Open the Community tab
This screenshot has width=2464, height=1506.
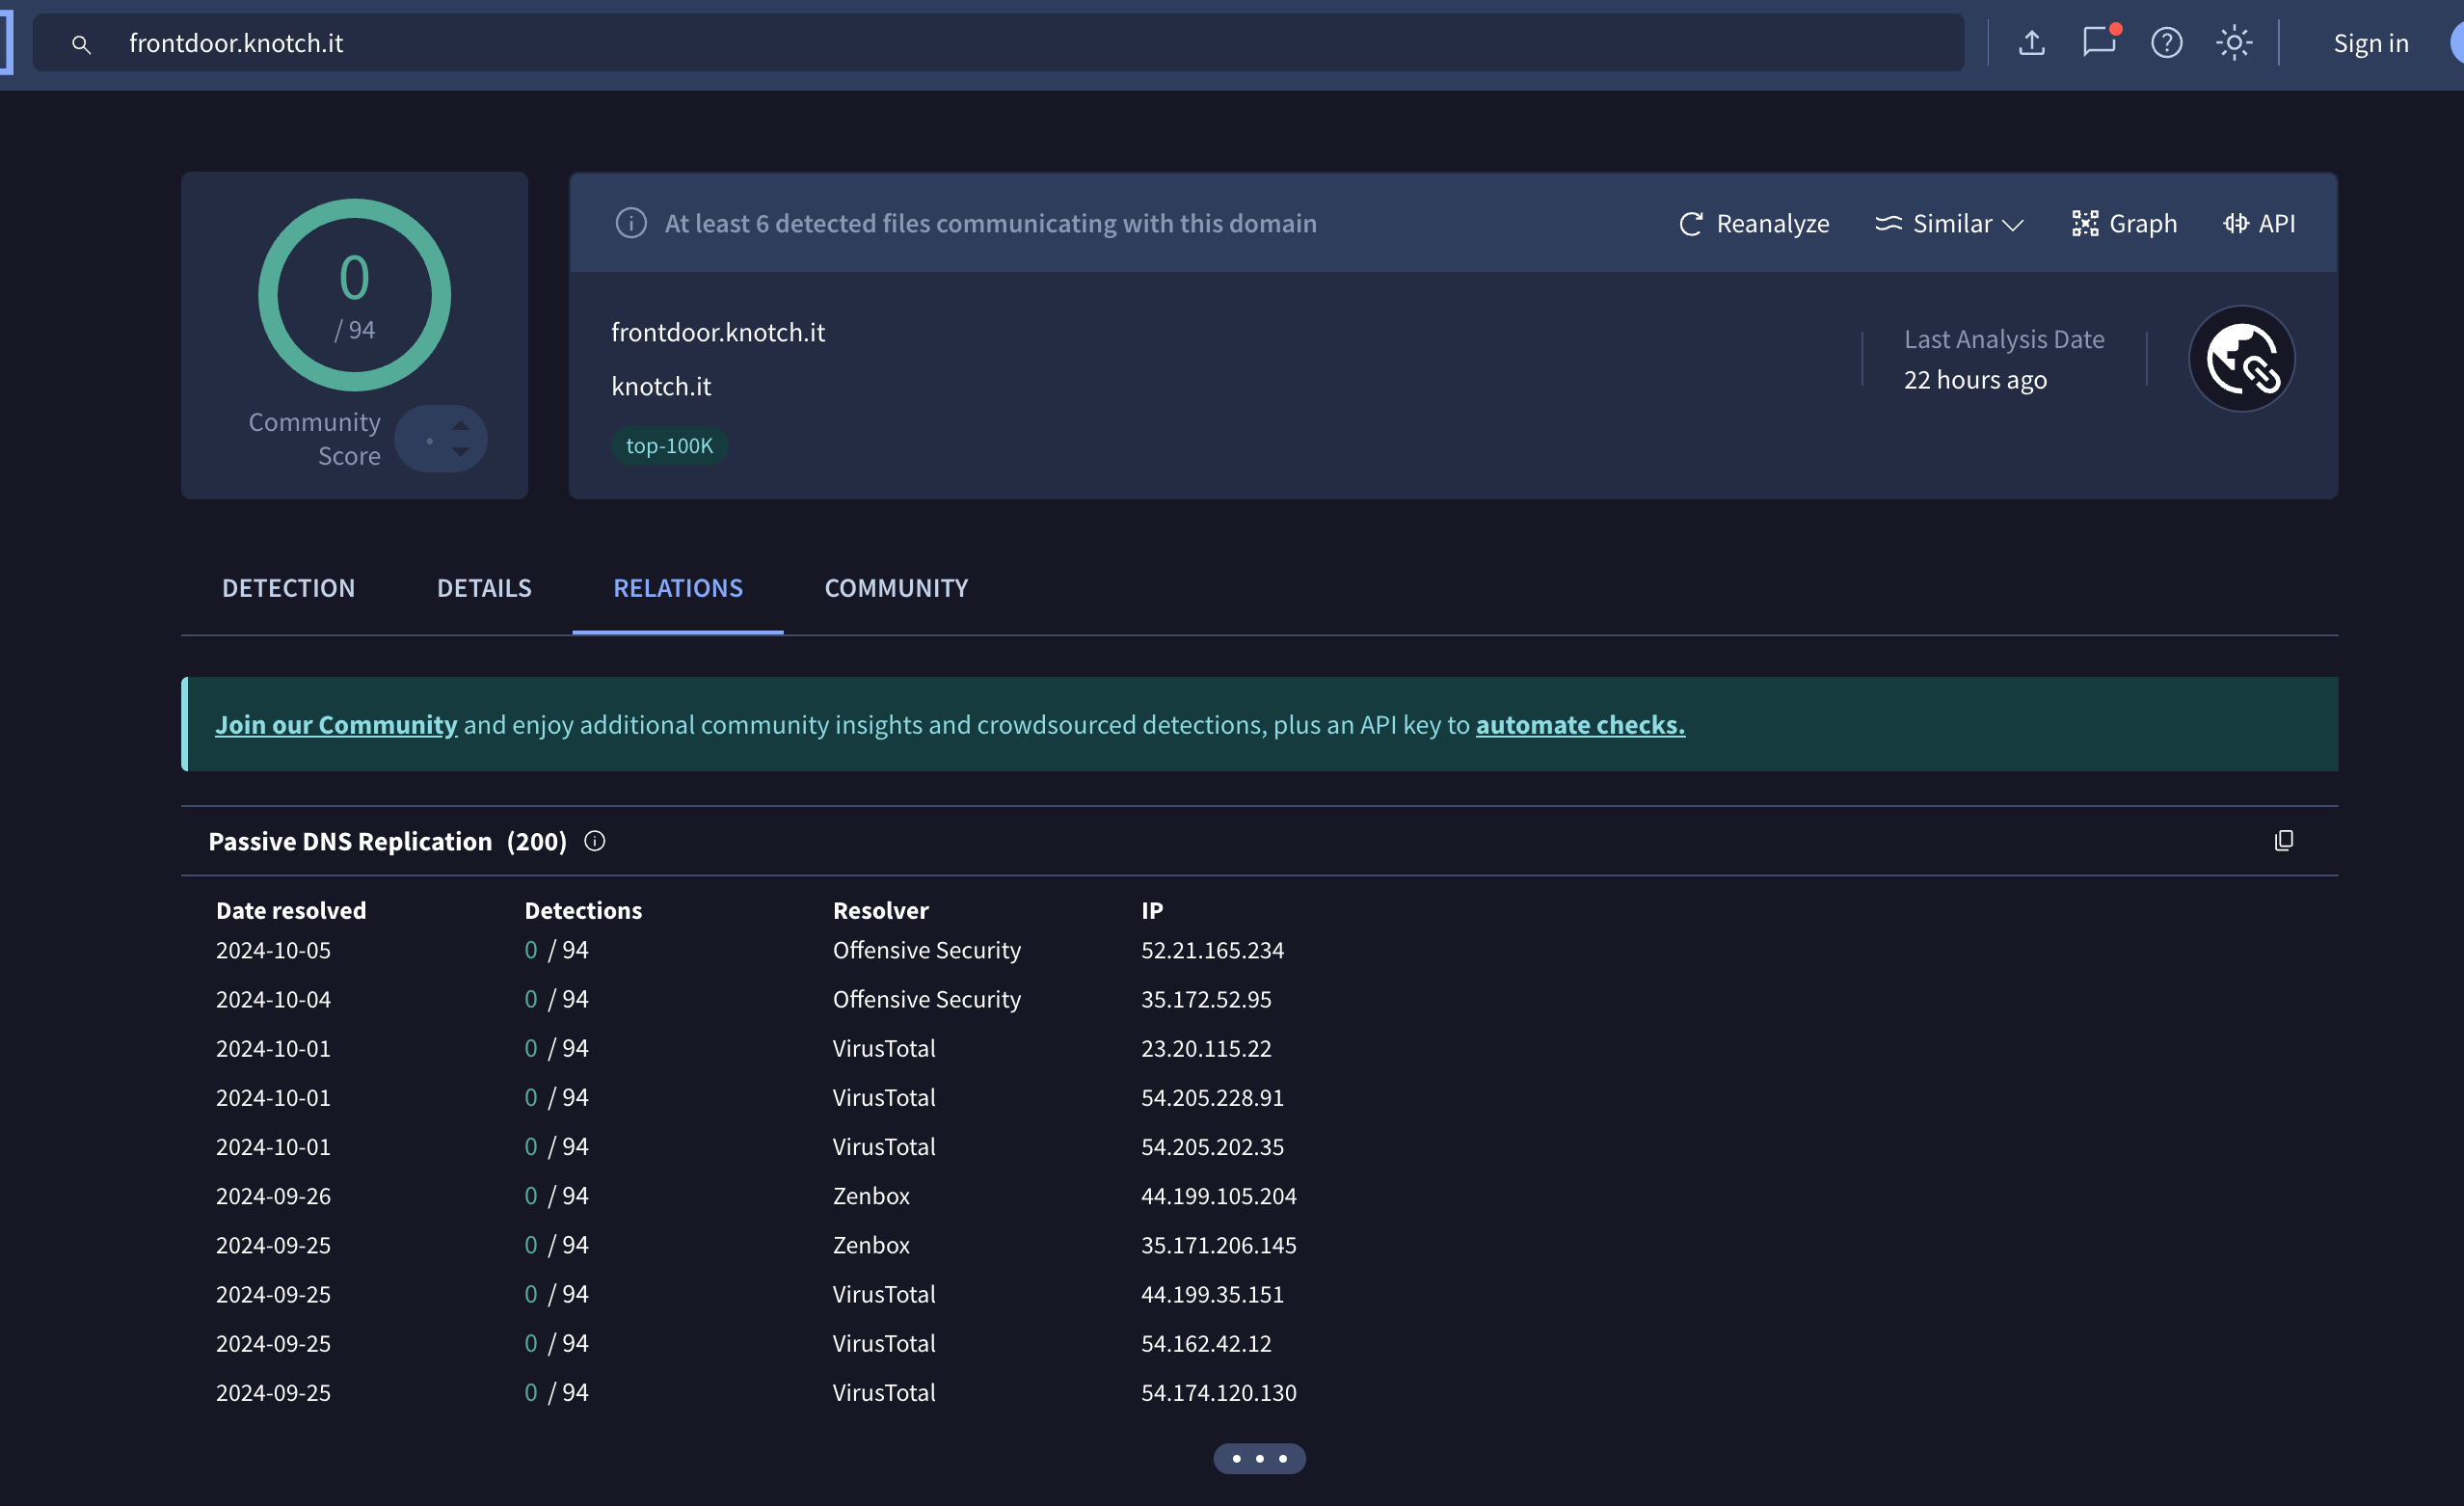coord(896,588)
